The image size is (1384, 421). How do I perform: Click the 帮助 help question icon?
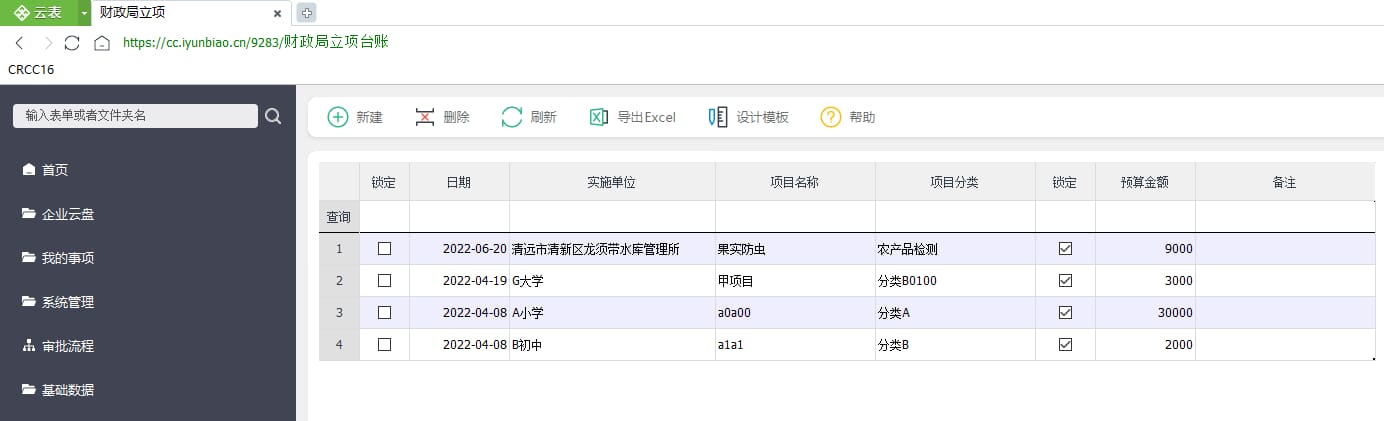click(x=830, y=117)
